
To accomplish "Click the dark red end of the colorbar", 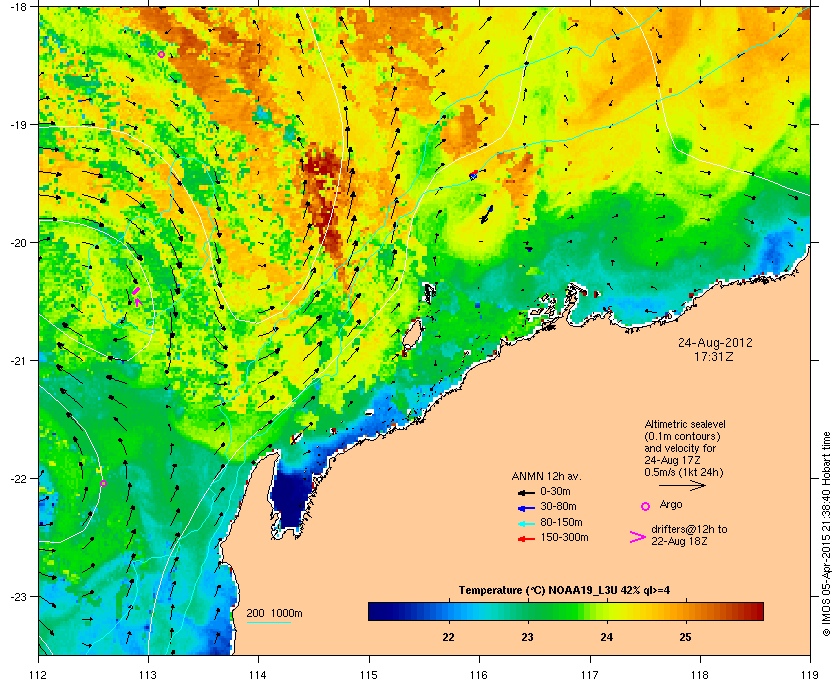I will click(x=756, y=611).
